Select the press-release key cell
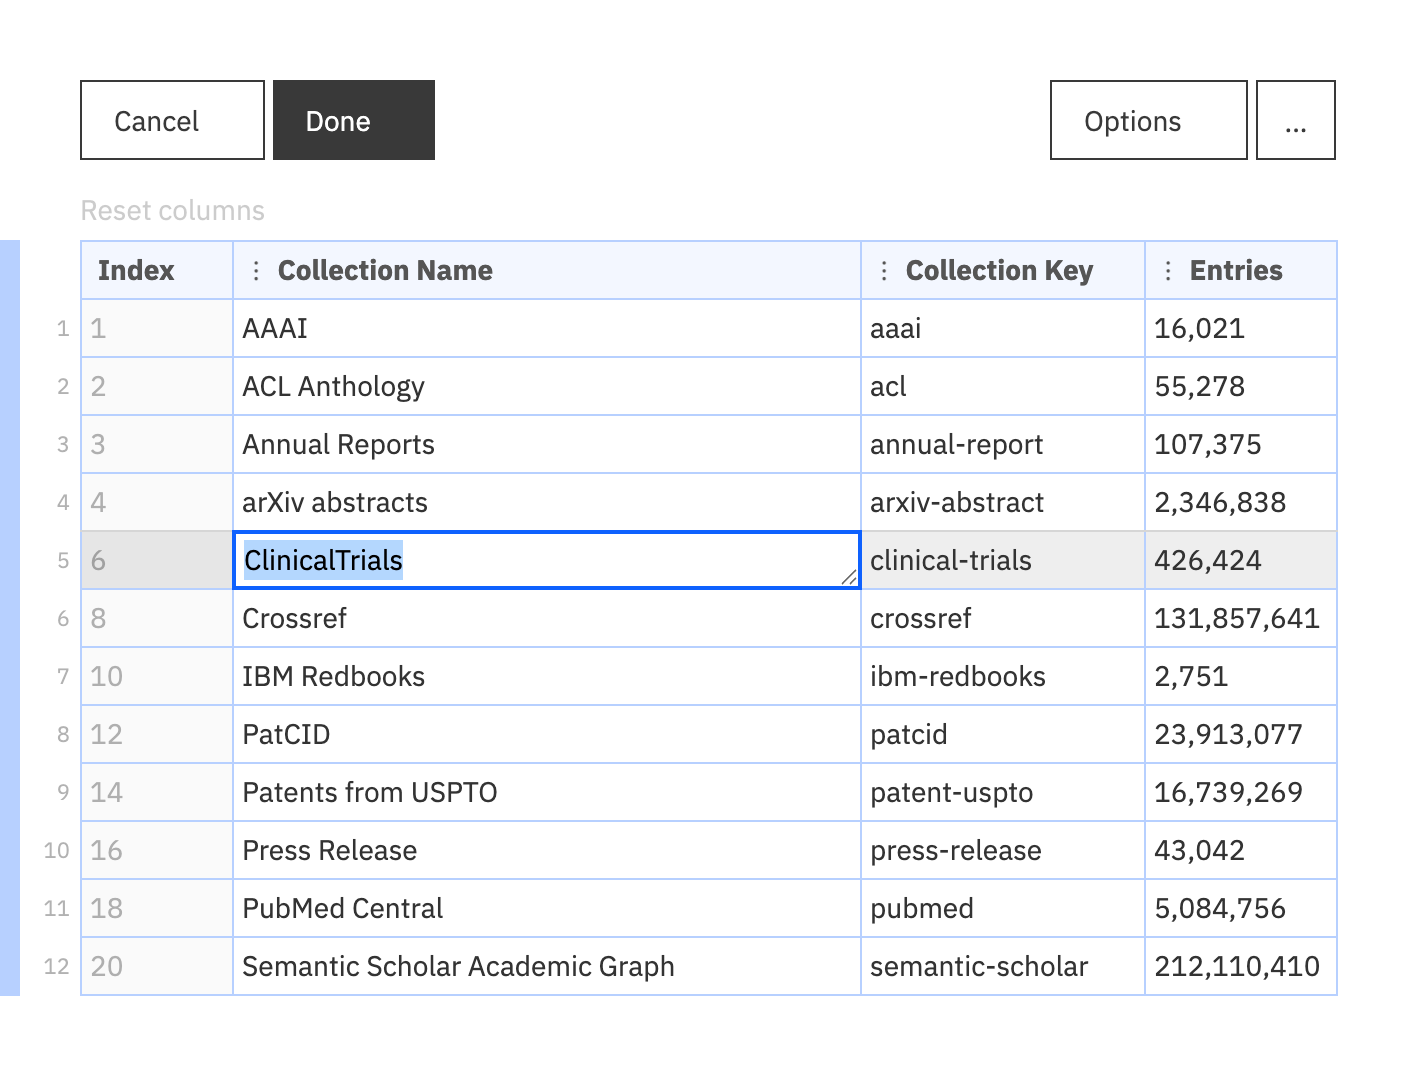The height and width of the screenshot is (1090, 1424). pyautogui.click(x=1003, y=850)
